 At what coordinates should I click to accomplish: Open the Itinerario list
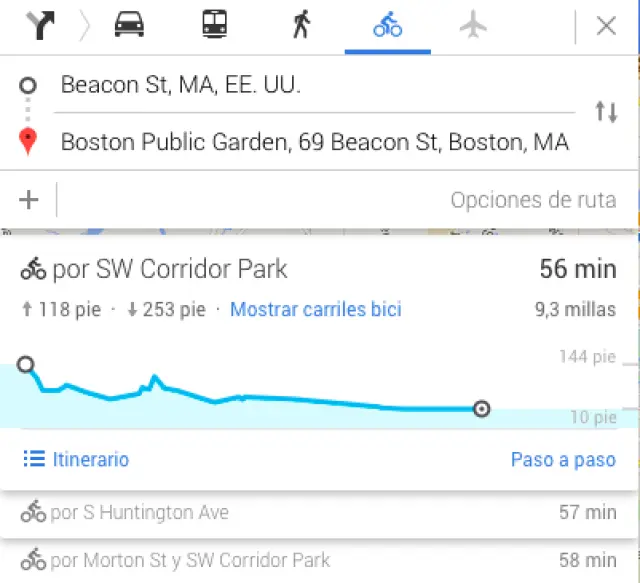77,460
